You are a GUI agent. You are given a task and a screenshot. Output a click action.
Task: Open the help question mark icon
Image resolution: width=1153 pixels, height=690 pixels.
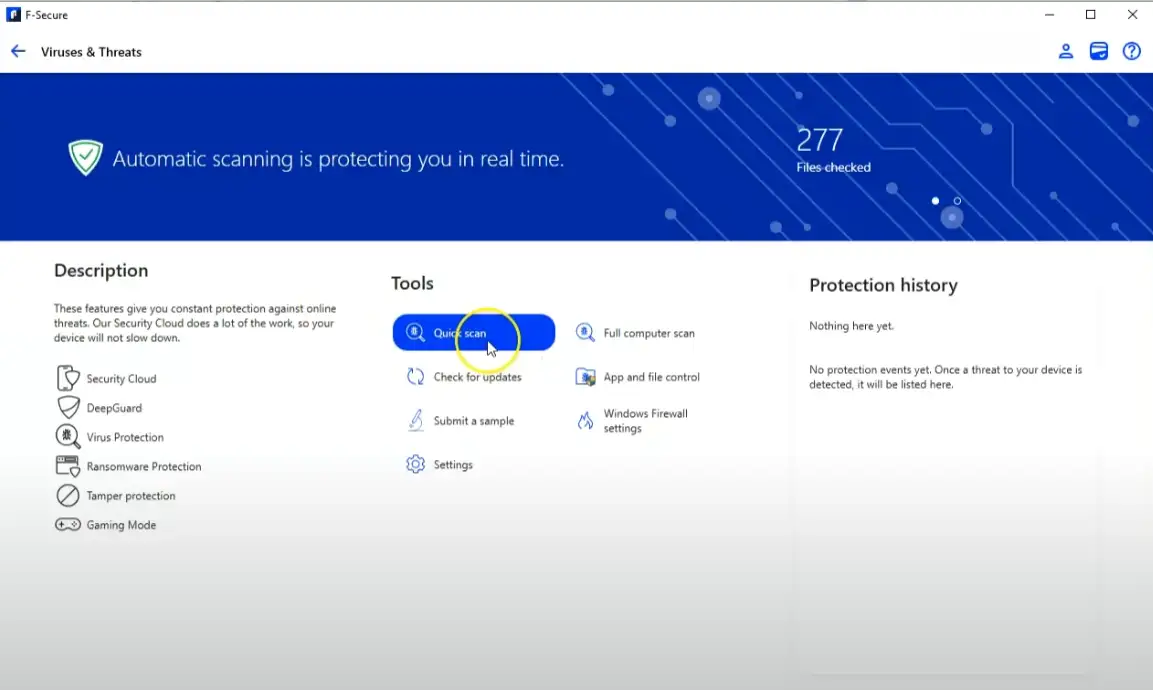coord(1132,51)
